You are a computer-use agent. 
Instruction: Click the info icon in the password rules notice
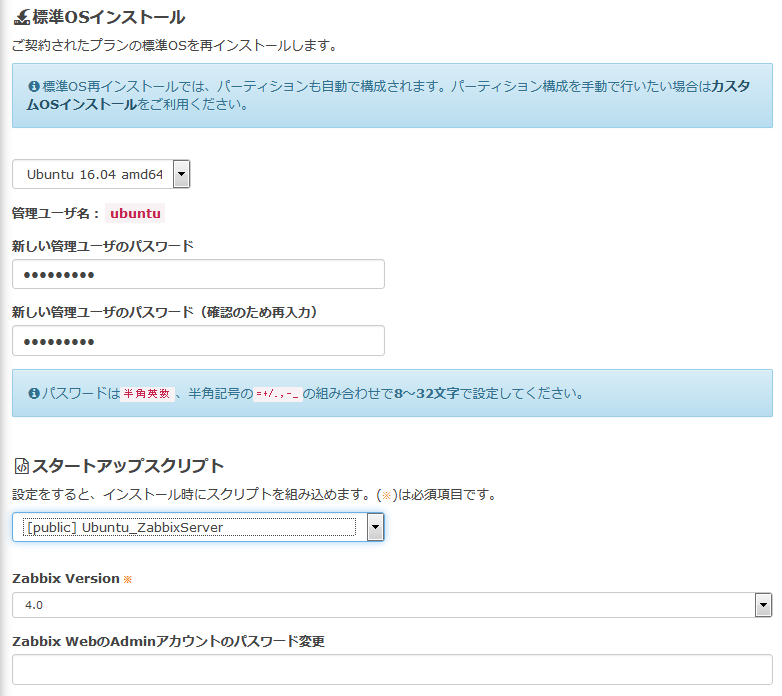34,393
